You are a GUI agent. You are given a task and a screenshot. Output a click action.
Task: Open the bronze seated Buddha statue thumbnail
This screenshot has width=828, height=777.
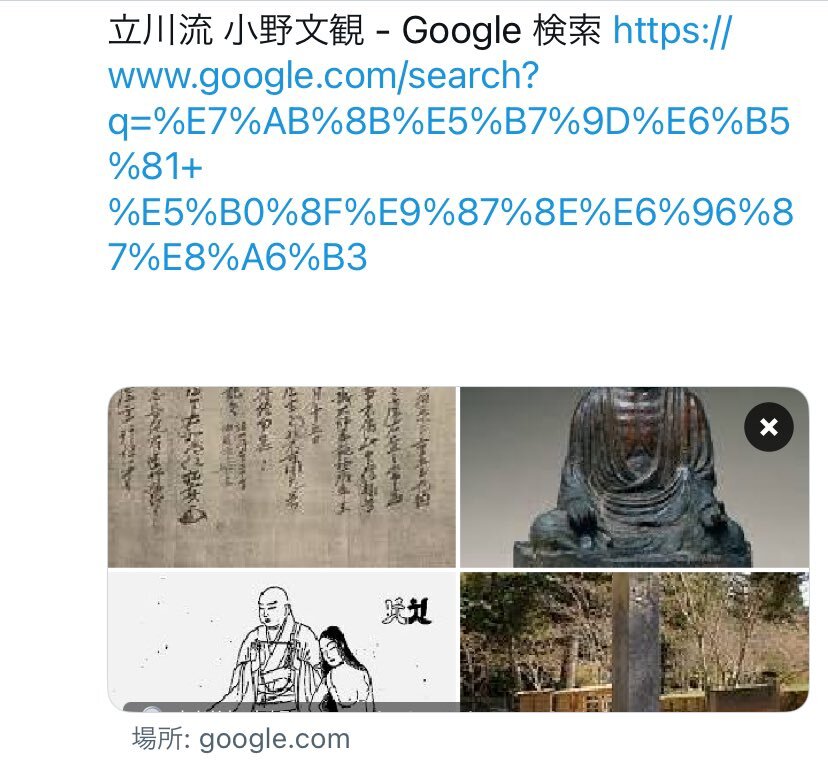[634, 477]
